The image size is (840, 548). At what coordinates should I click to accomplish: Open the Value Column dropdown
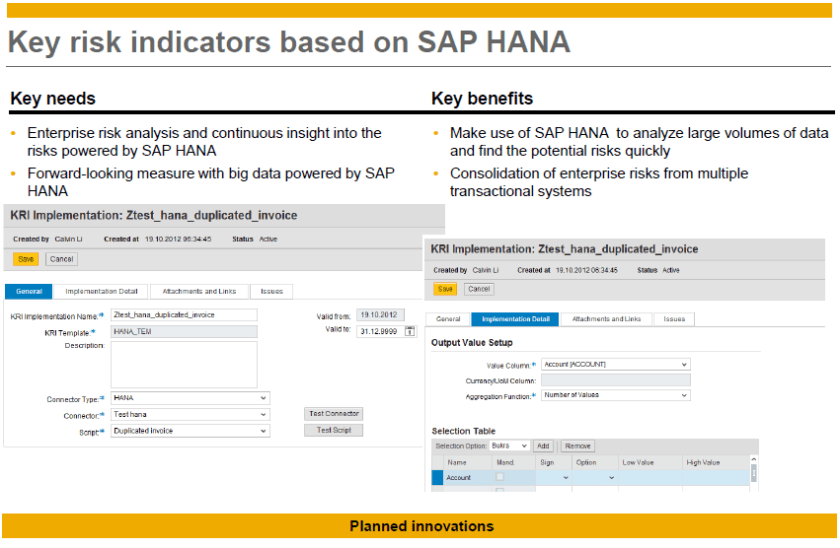point(684,364)
